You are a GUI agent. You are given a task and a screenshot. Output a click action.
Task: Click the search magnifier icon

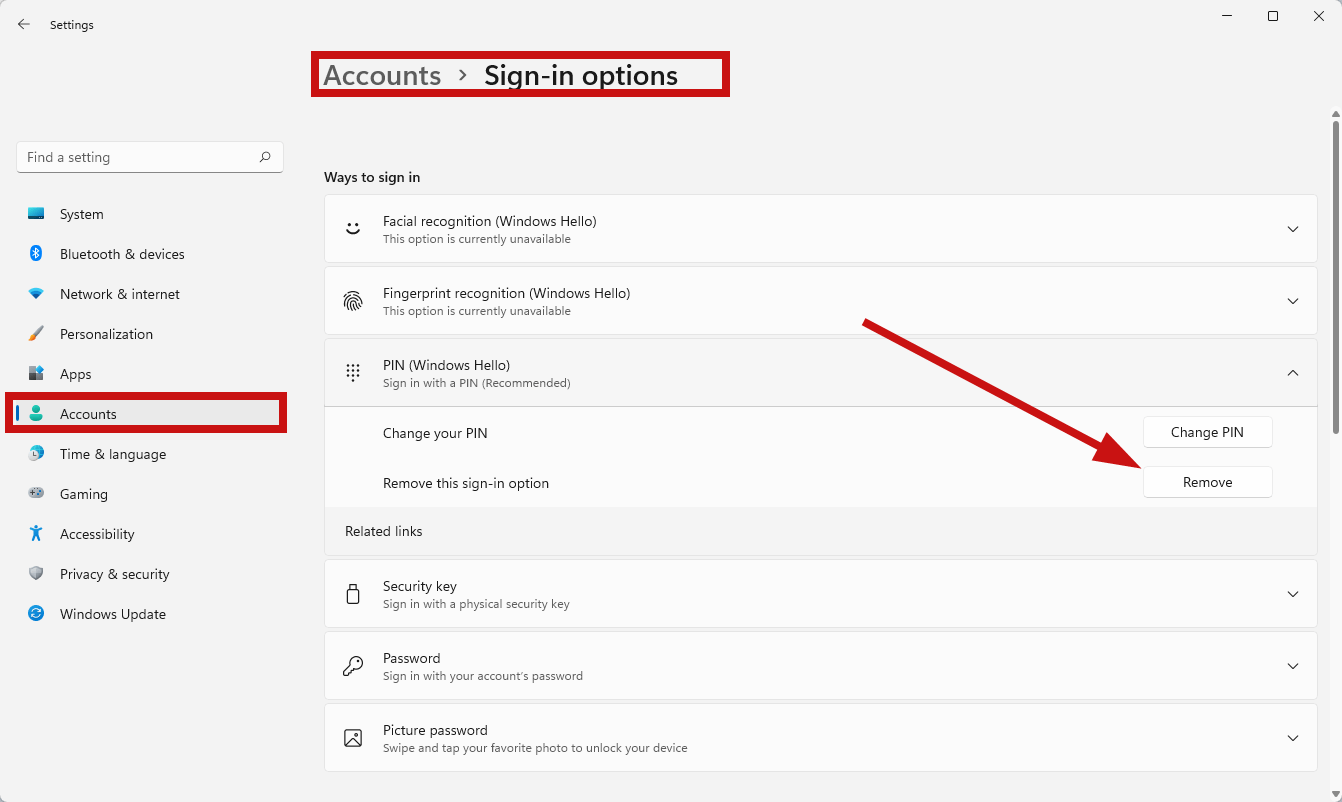coord(265,157)
